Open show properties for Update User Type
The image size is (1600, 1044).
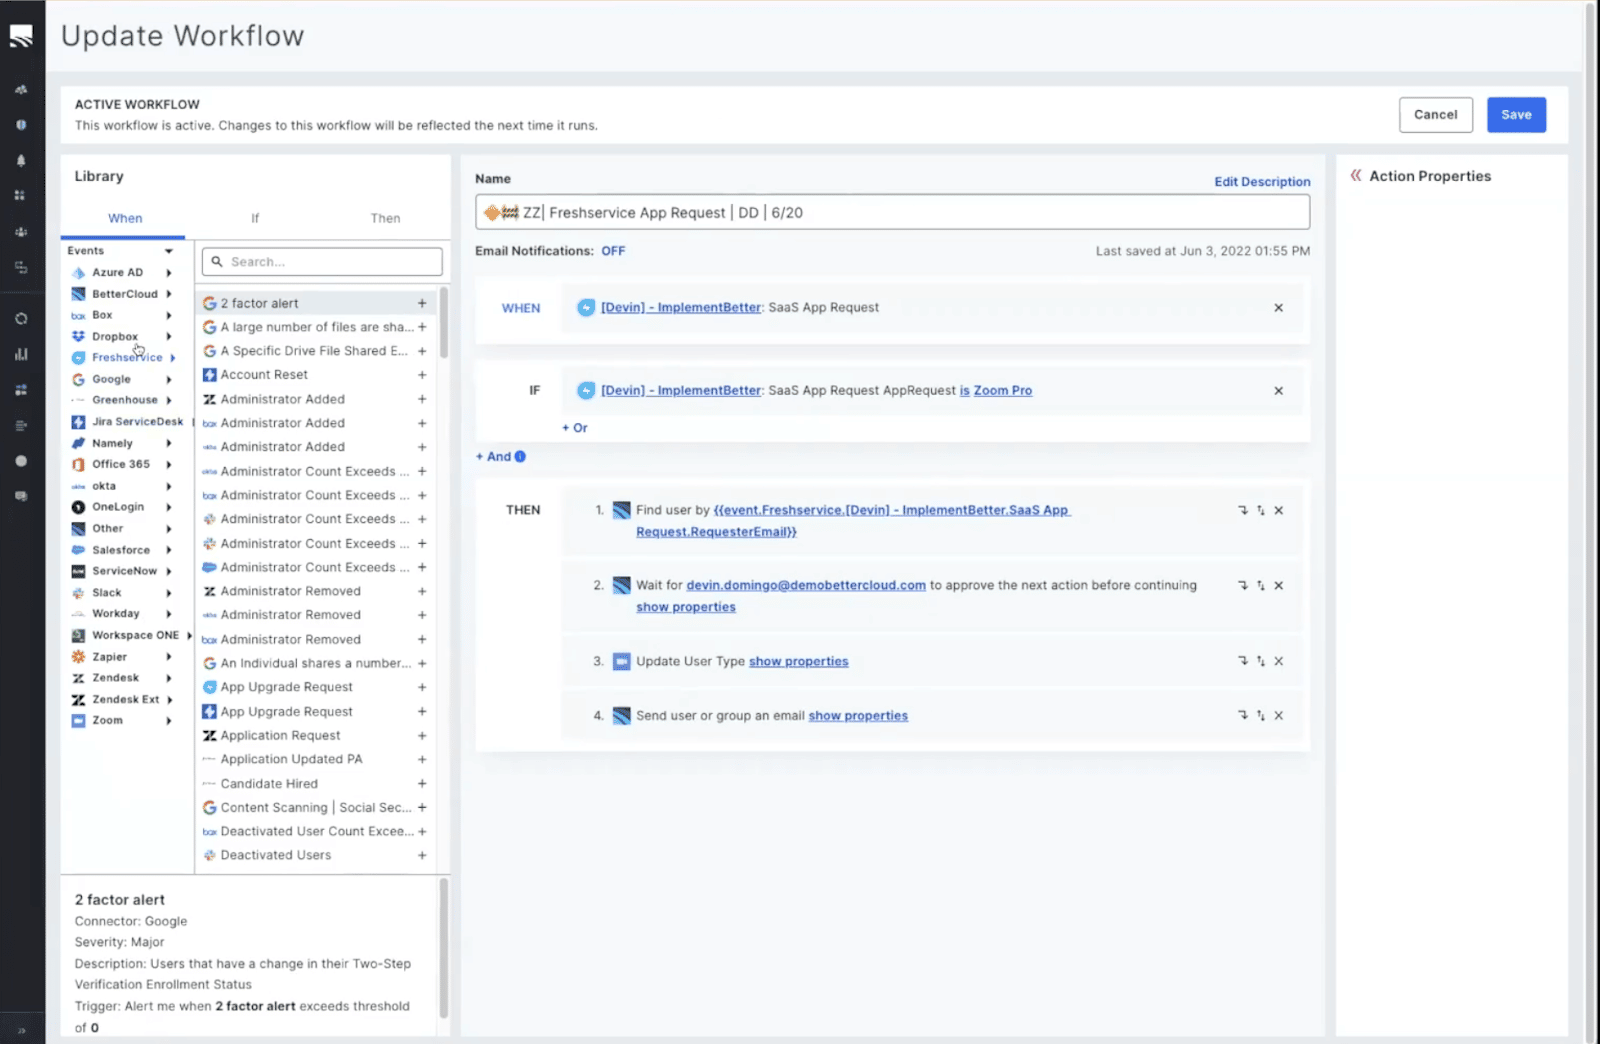click(798, 661)
